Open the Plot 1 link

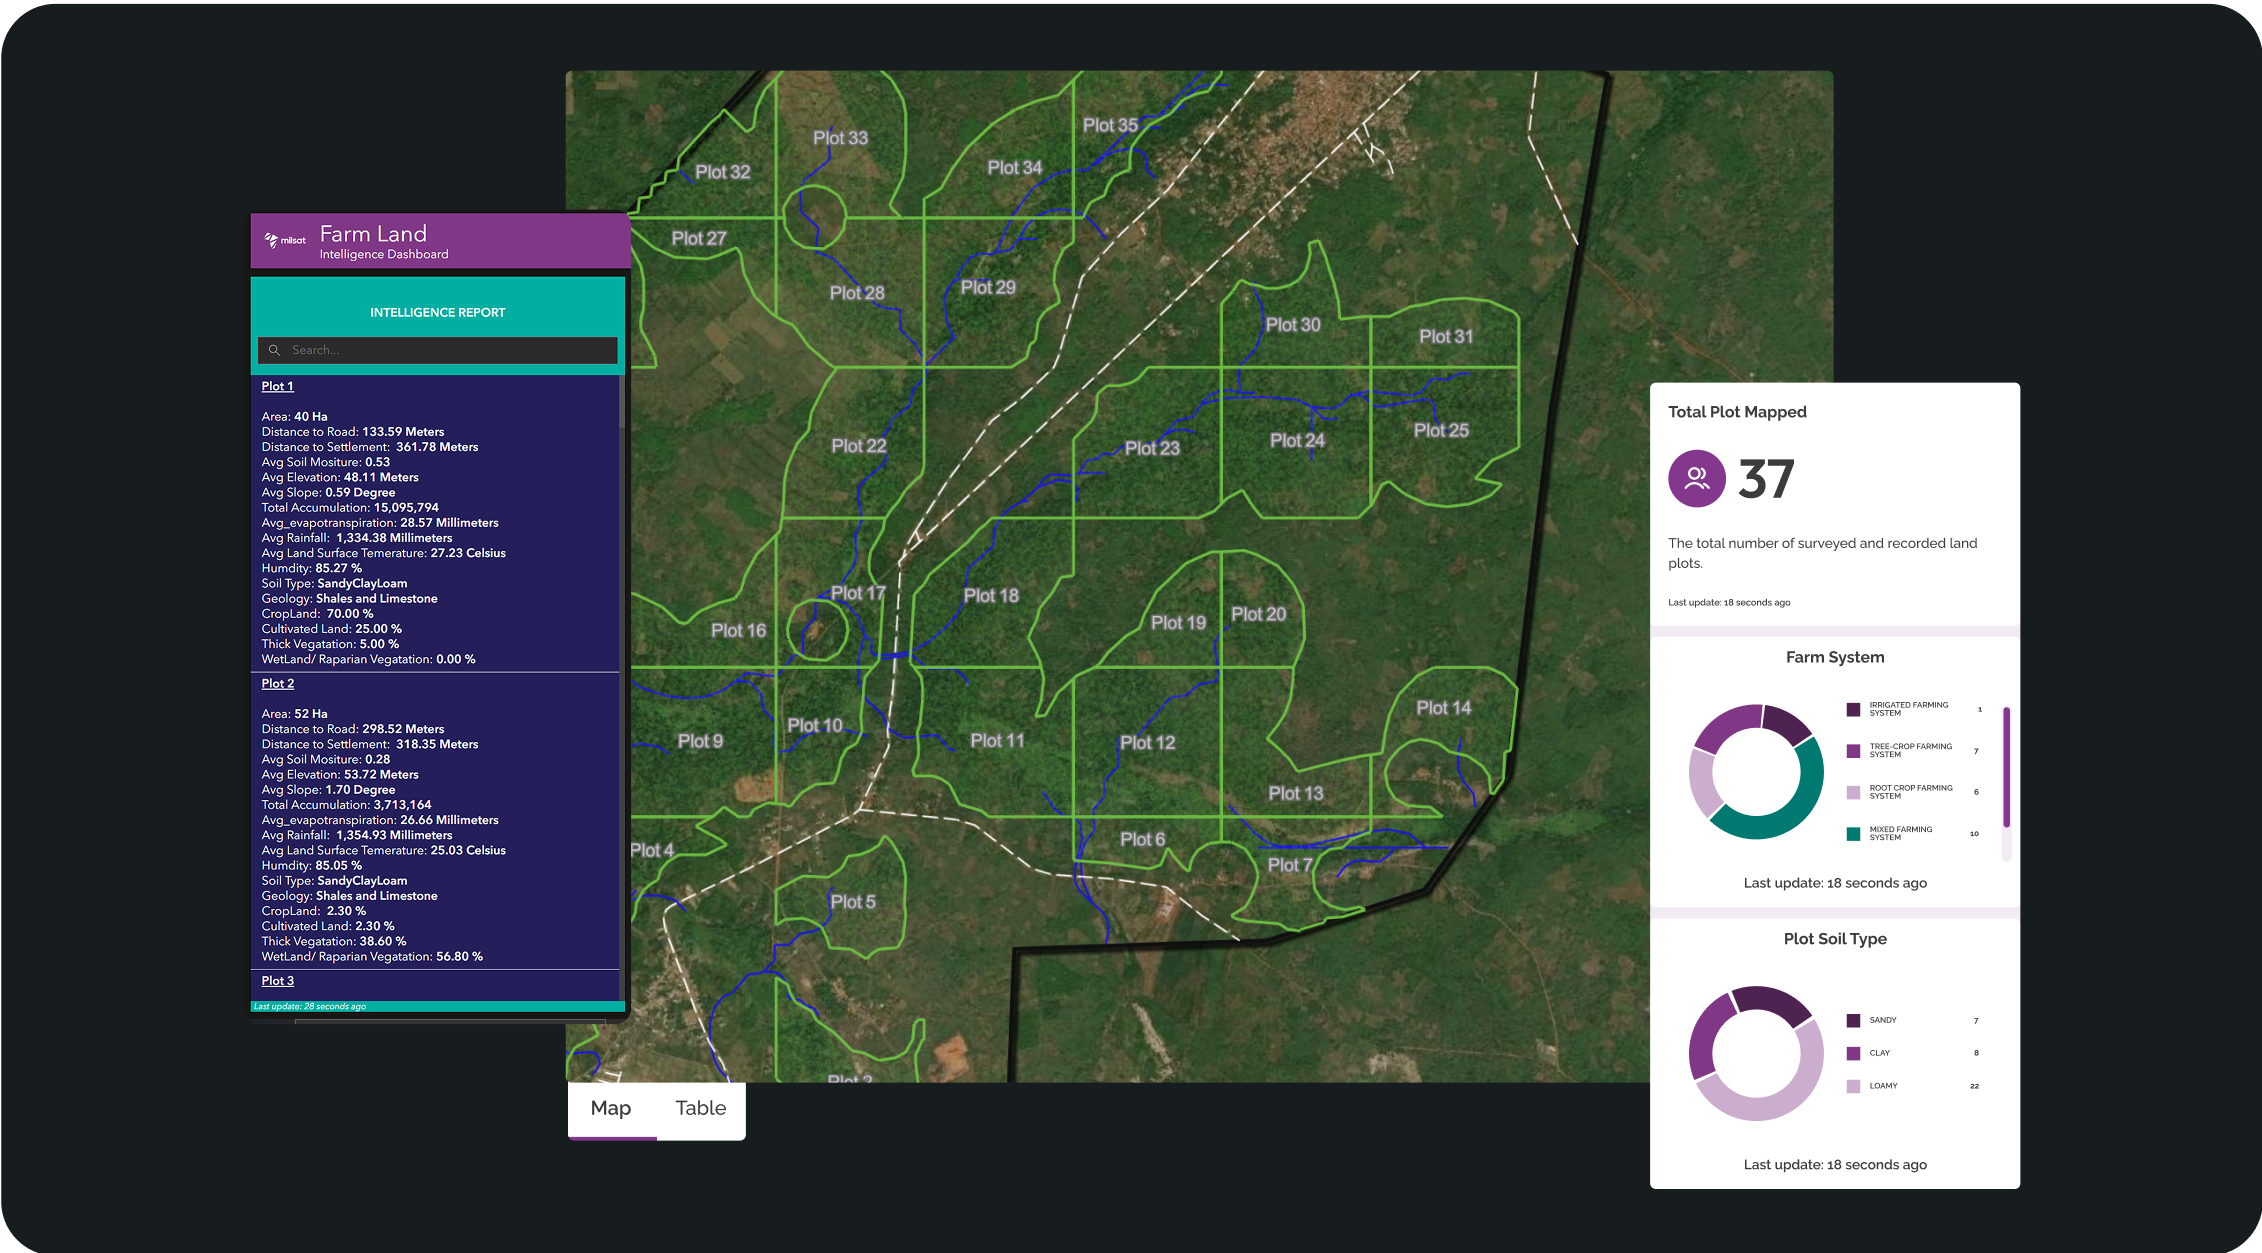click(x=277, y=386)
